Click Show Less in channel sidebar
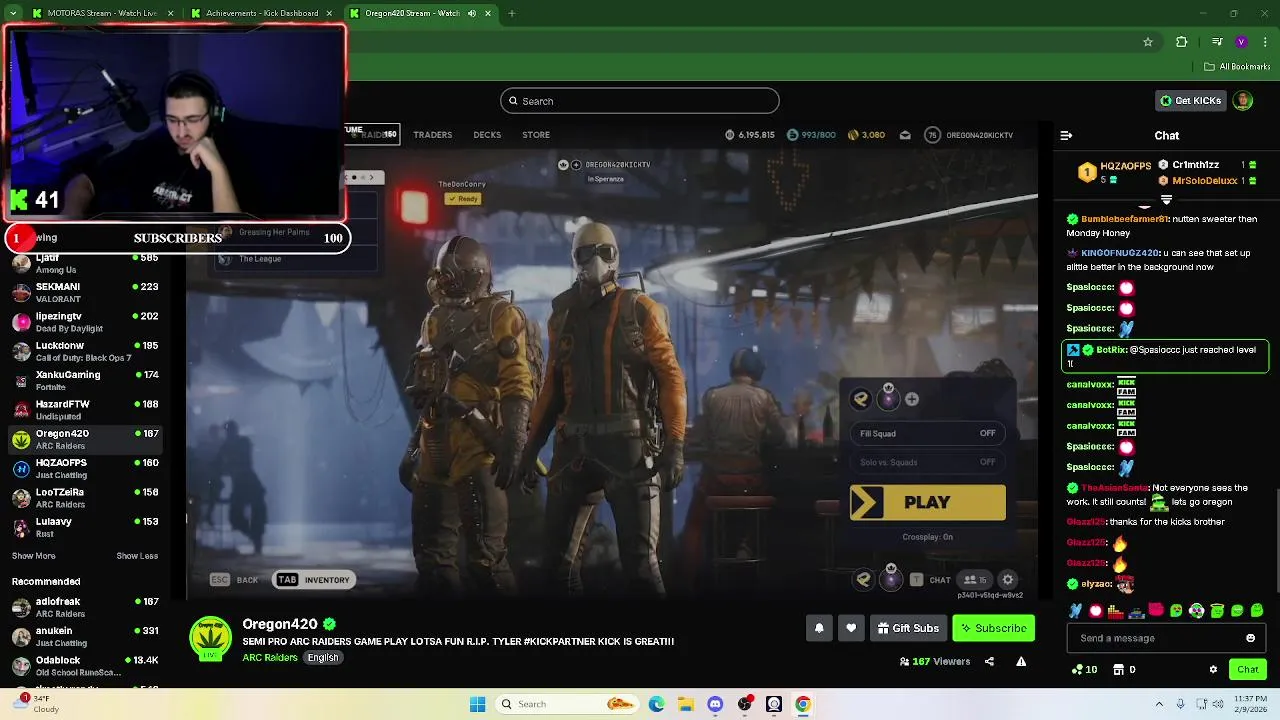The height and width of the screenshot is (720, 1280). coord(137,556)
